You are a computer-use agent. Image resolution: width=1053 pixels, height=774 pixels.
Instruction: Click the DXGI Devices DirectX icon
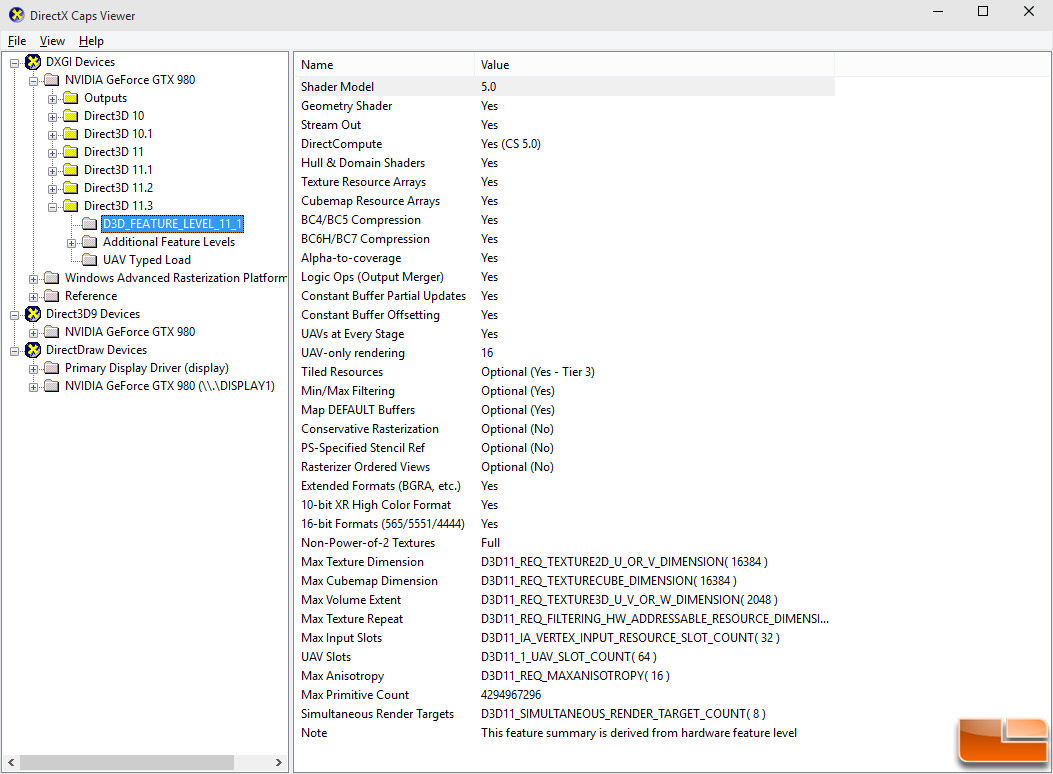point(33,62)
